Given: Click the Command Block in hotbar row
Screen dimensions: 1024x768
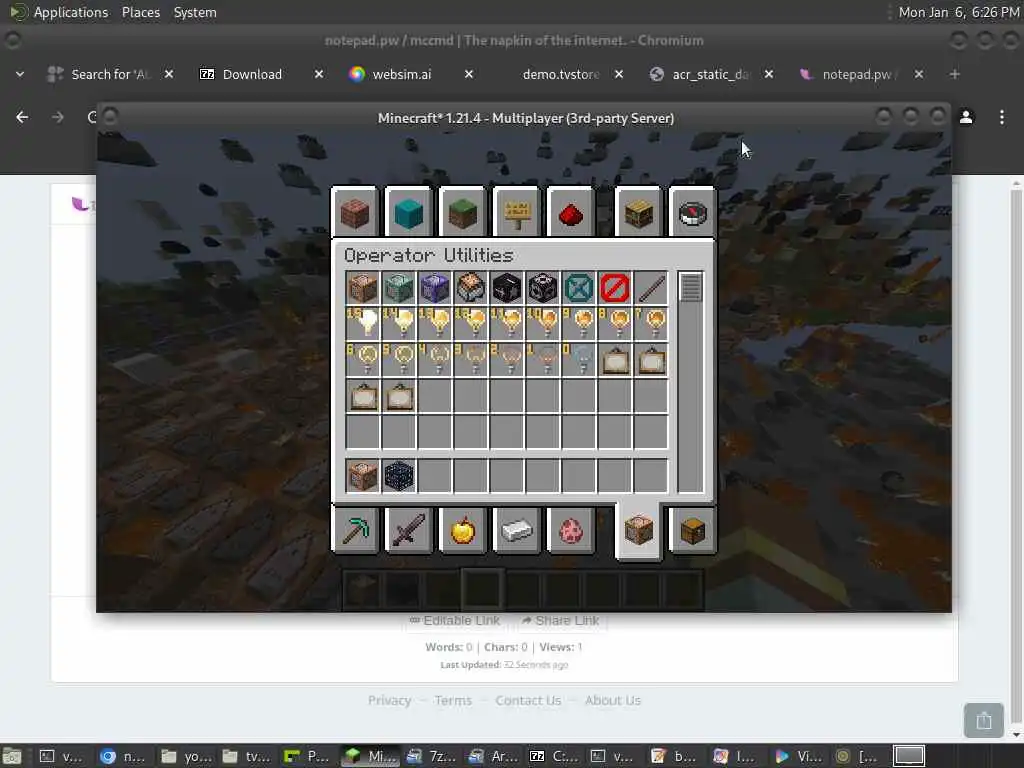Looking at the screenshot, I should pos(362,475).
